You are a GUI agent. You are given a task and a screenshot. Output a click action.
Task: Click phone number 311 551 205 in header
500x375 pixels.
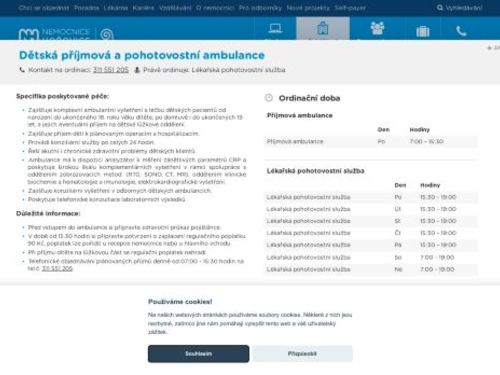111,70
